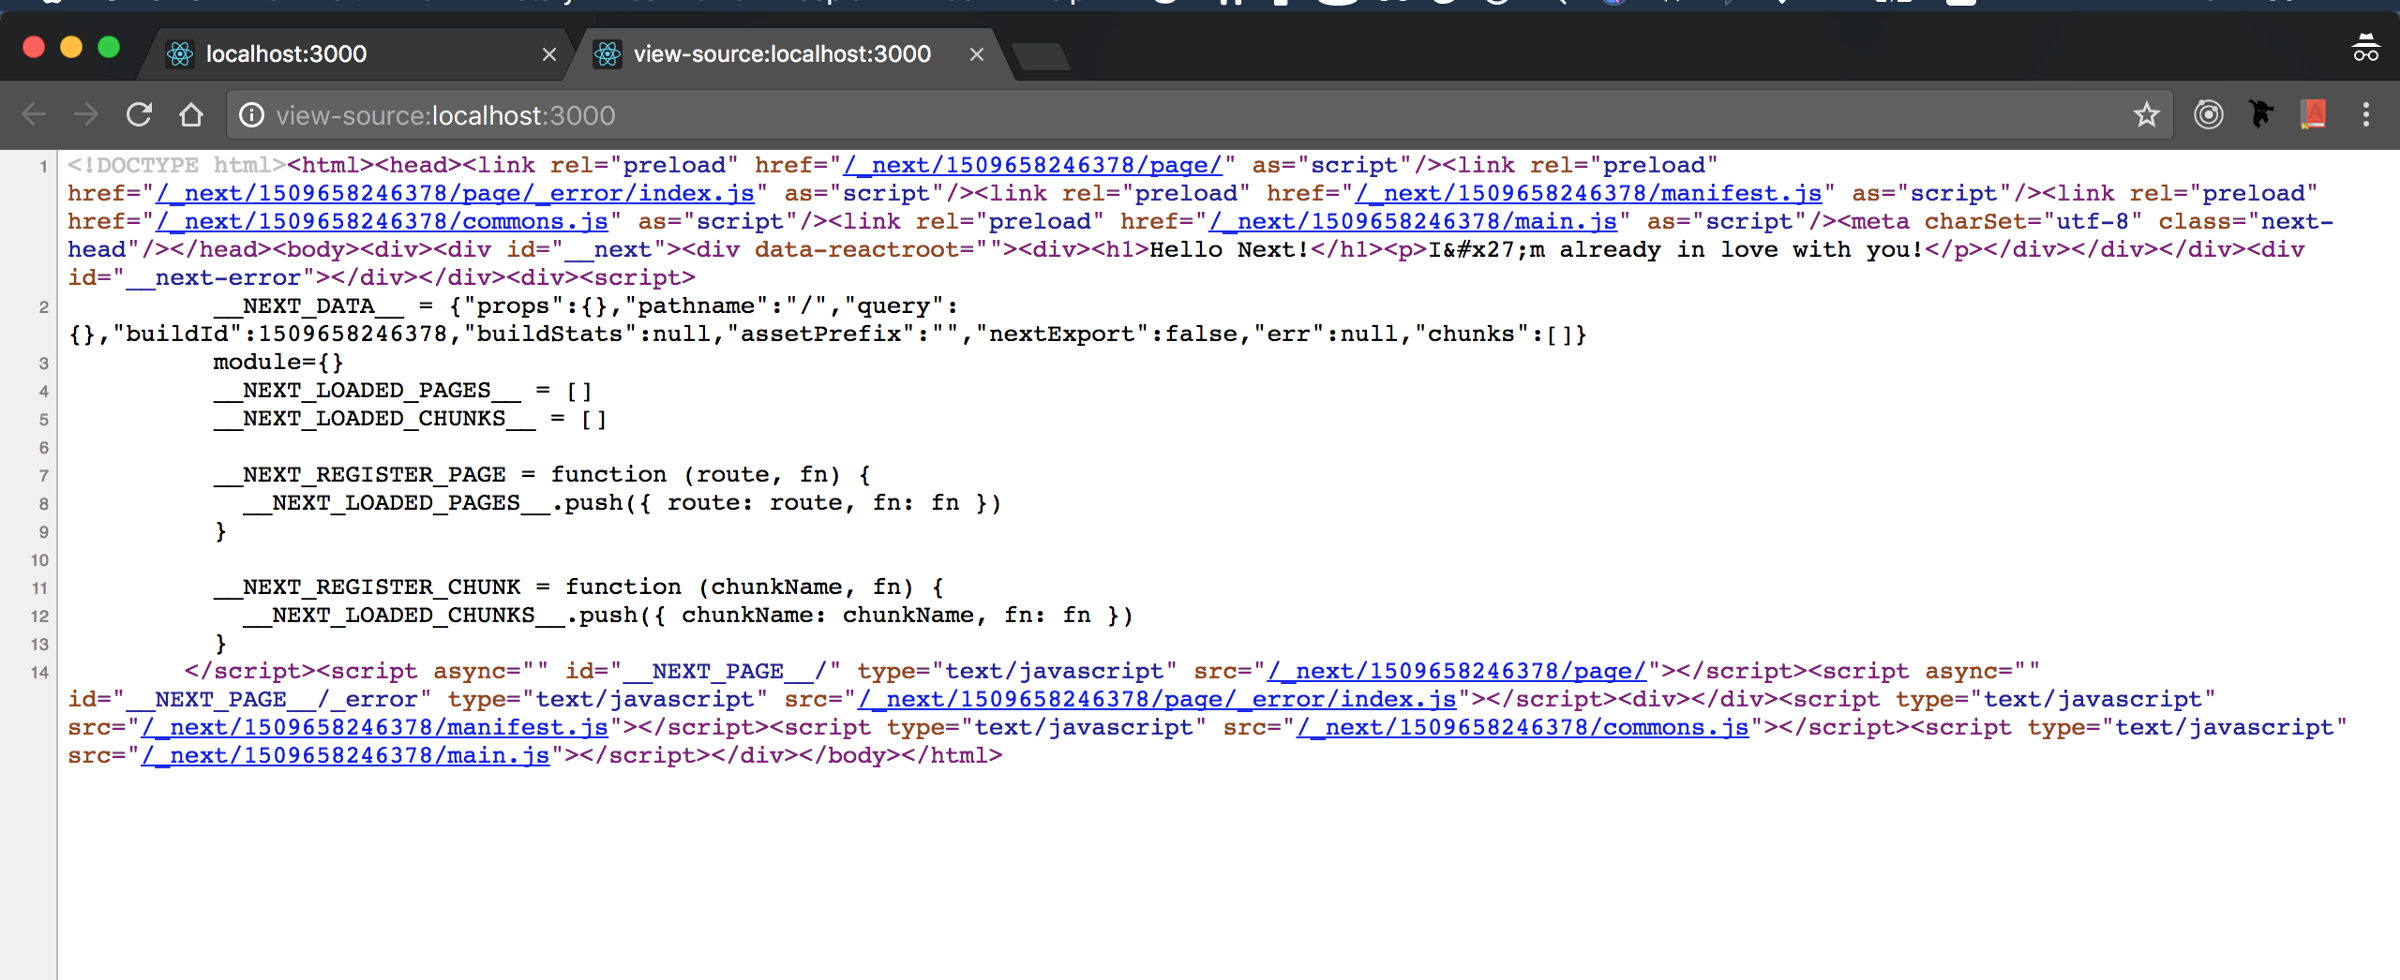2400x980 pixels.
Task: View site information icon in address bar
Action: pyautogui.click(x=252, y=116)
